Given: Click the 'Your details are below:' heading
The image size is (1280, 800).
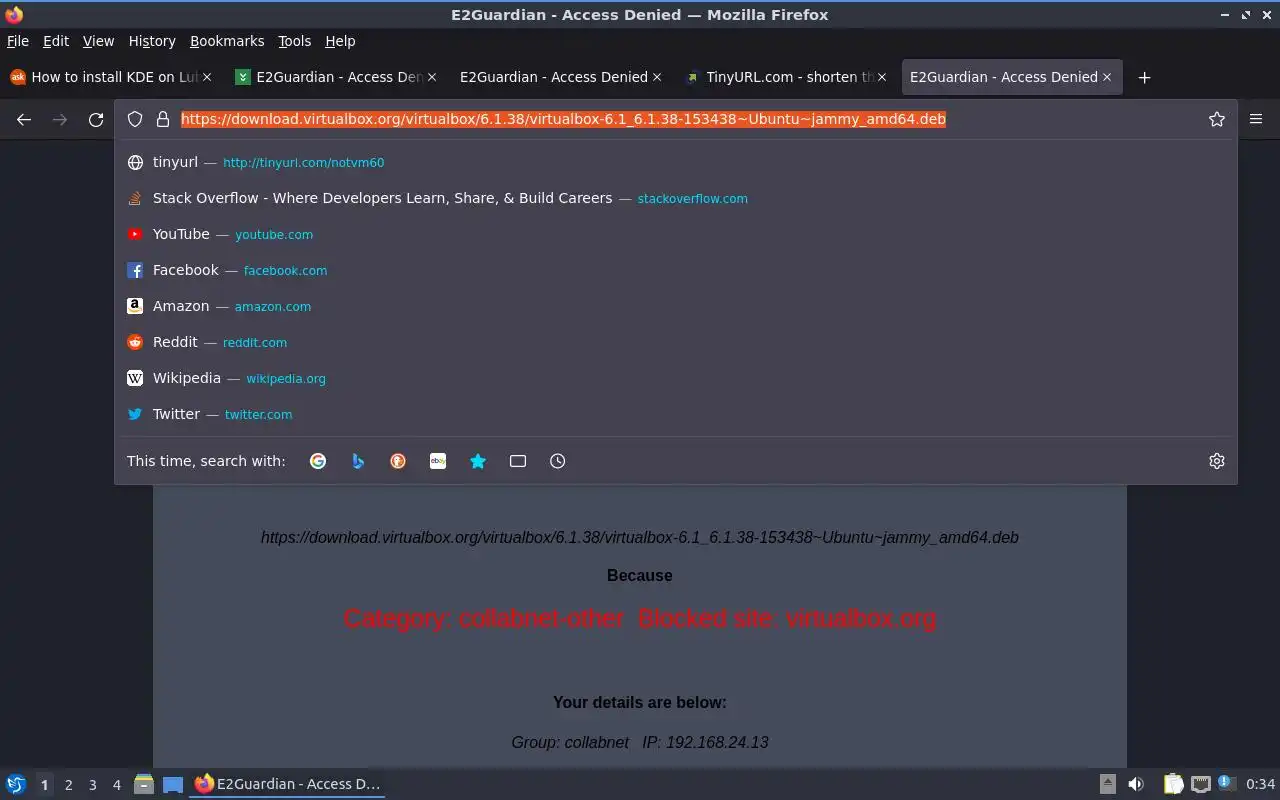Looking at the screenshot, I should coord(640,702).
